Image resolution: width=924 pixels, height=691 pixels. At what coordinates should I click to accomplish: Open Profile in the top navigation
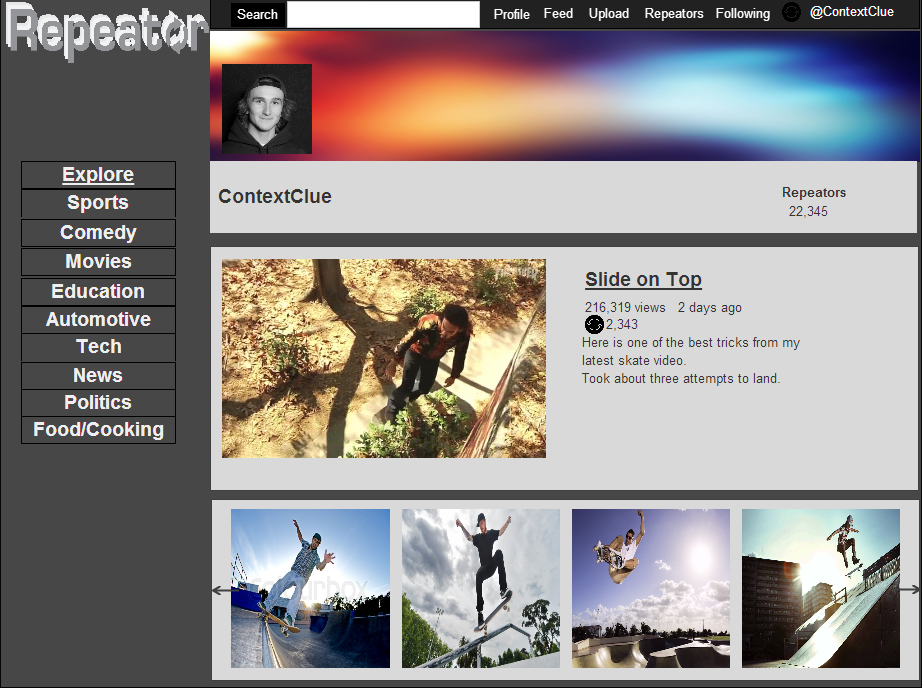[x=512, y=14]
